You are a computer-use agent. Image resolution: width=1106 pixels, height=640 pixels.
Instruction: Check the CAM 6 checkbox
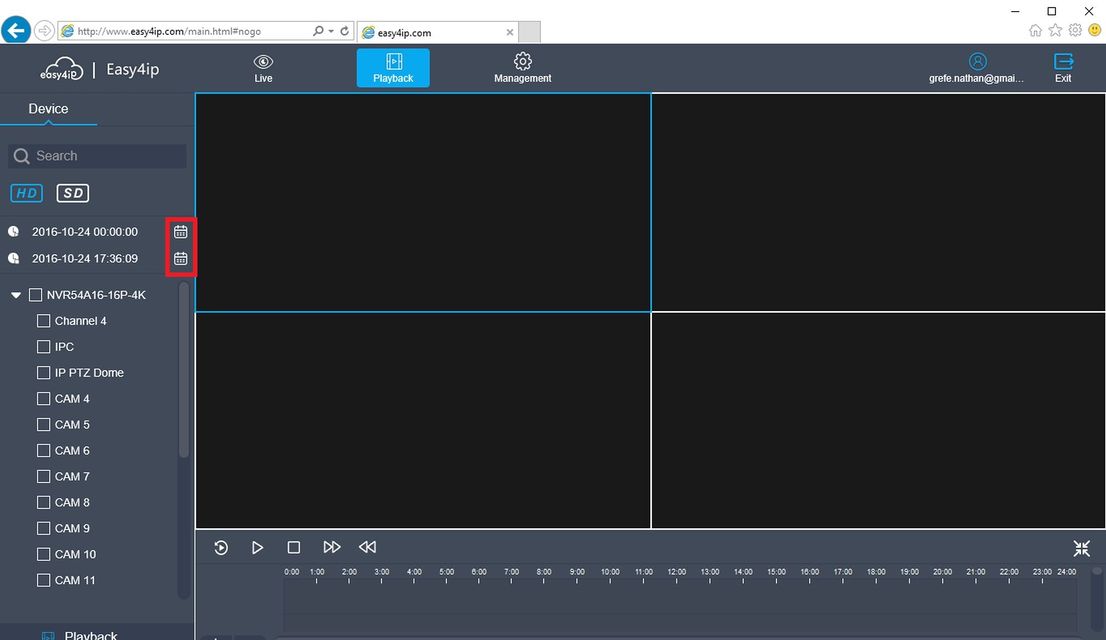[43, 450]
